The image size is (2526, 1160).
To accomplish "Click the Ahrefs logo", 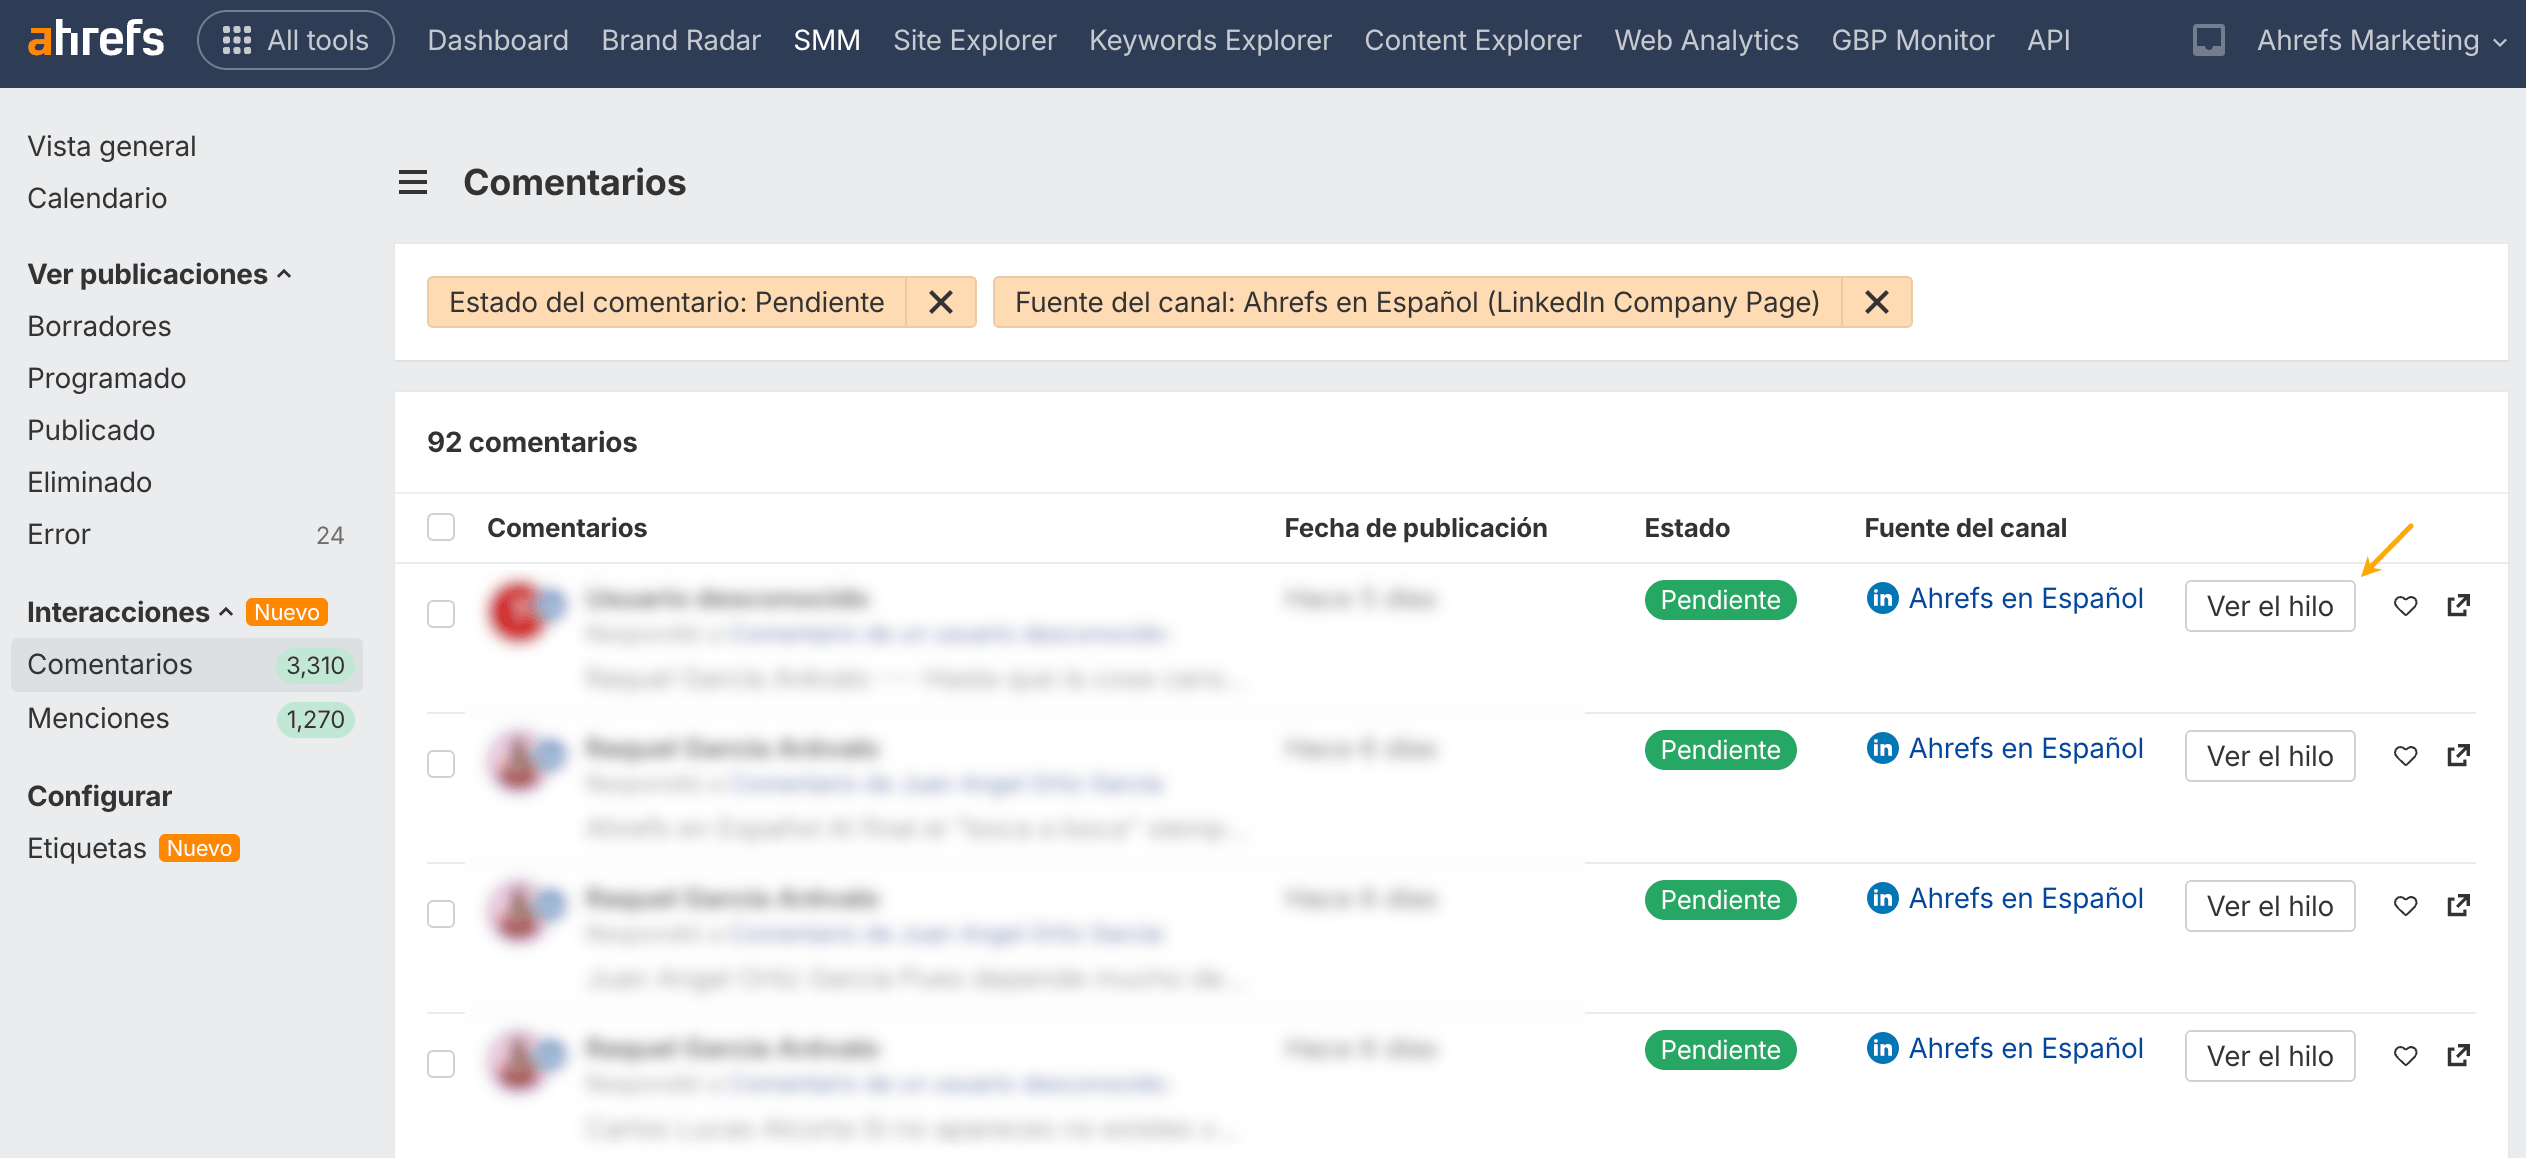I will pyautogui.click(x=96, y=40).
